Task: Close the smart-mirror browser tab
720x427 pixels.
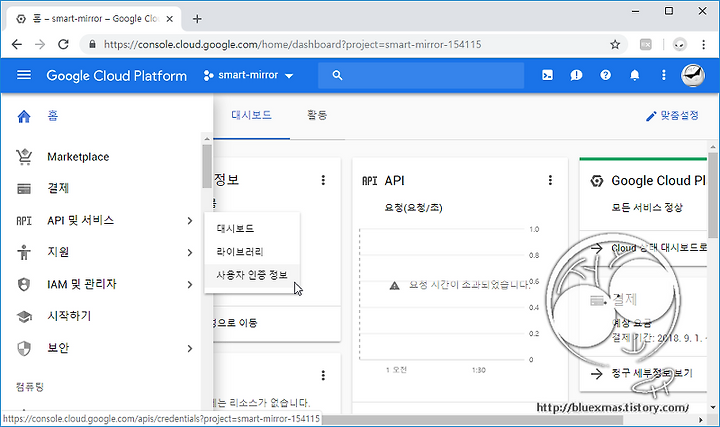Action: click(x=169, y=19)
